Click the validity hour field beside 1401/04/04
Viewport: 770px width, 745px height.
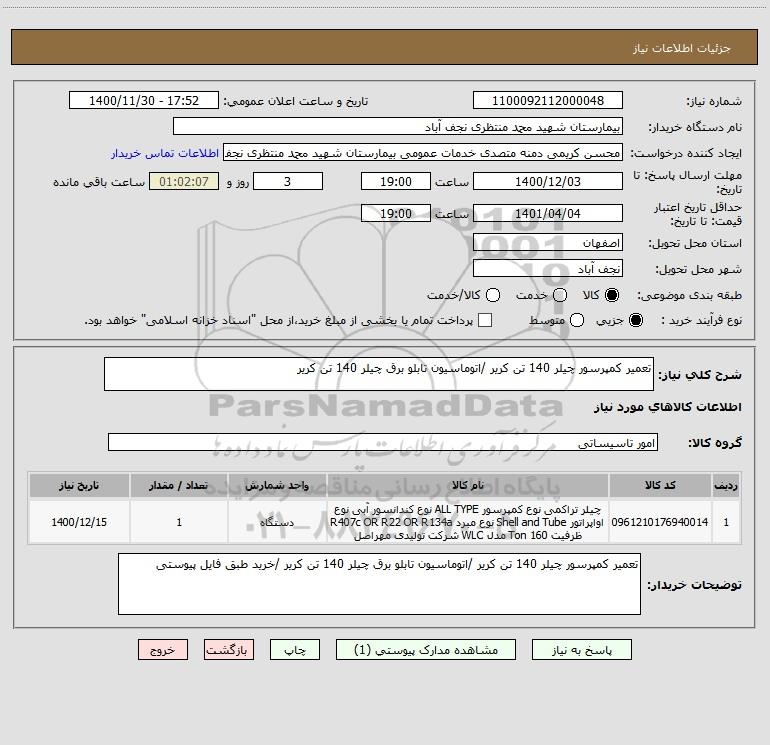click(x=396, y=213)
